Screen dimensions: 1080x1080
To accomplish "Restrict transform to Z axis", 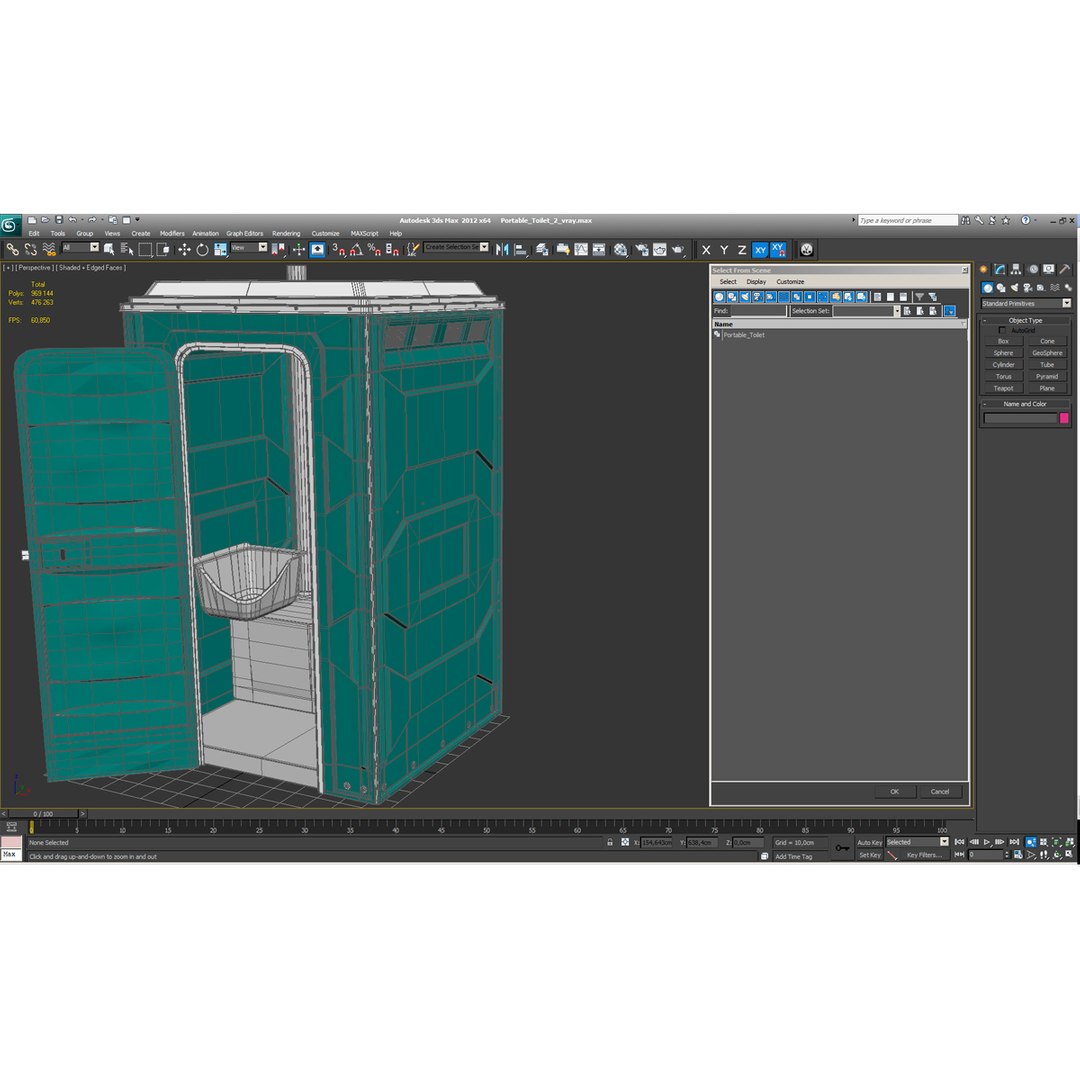I will (742, 250).
